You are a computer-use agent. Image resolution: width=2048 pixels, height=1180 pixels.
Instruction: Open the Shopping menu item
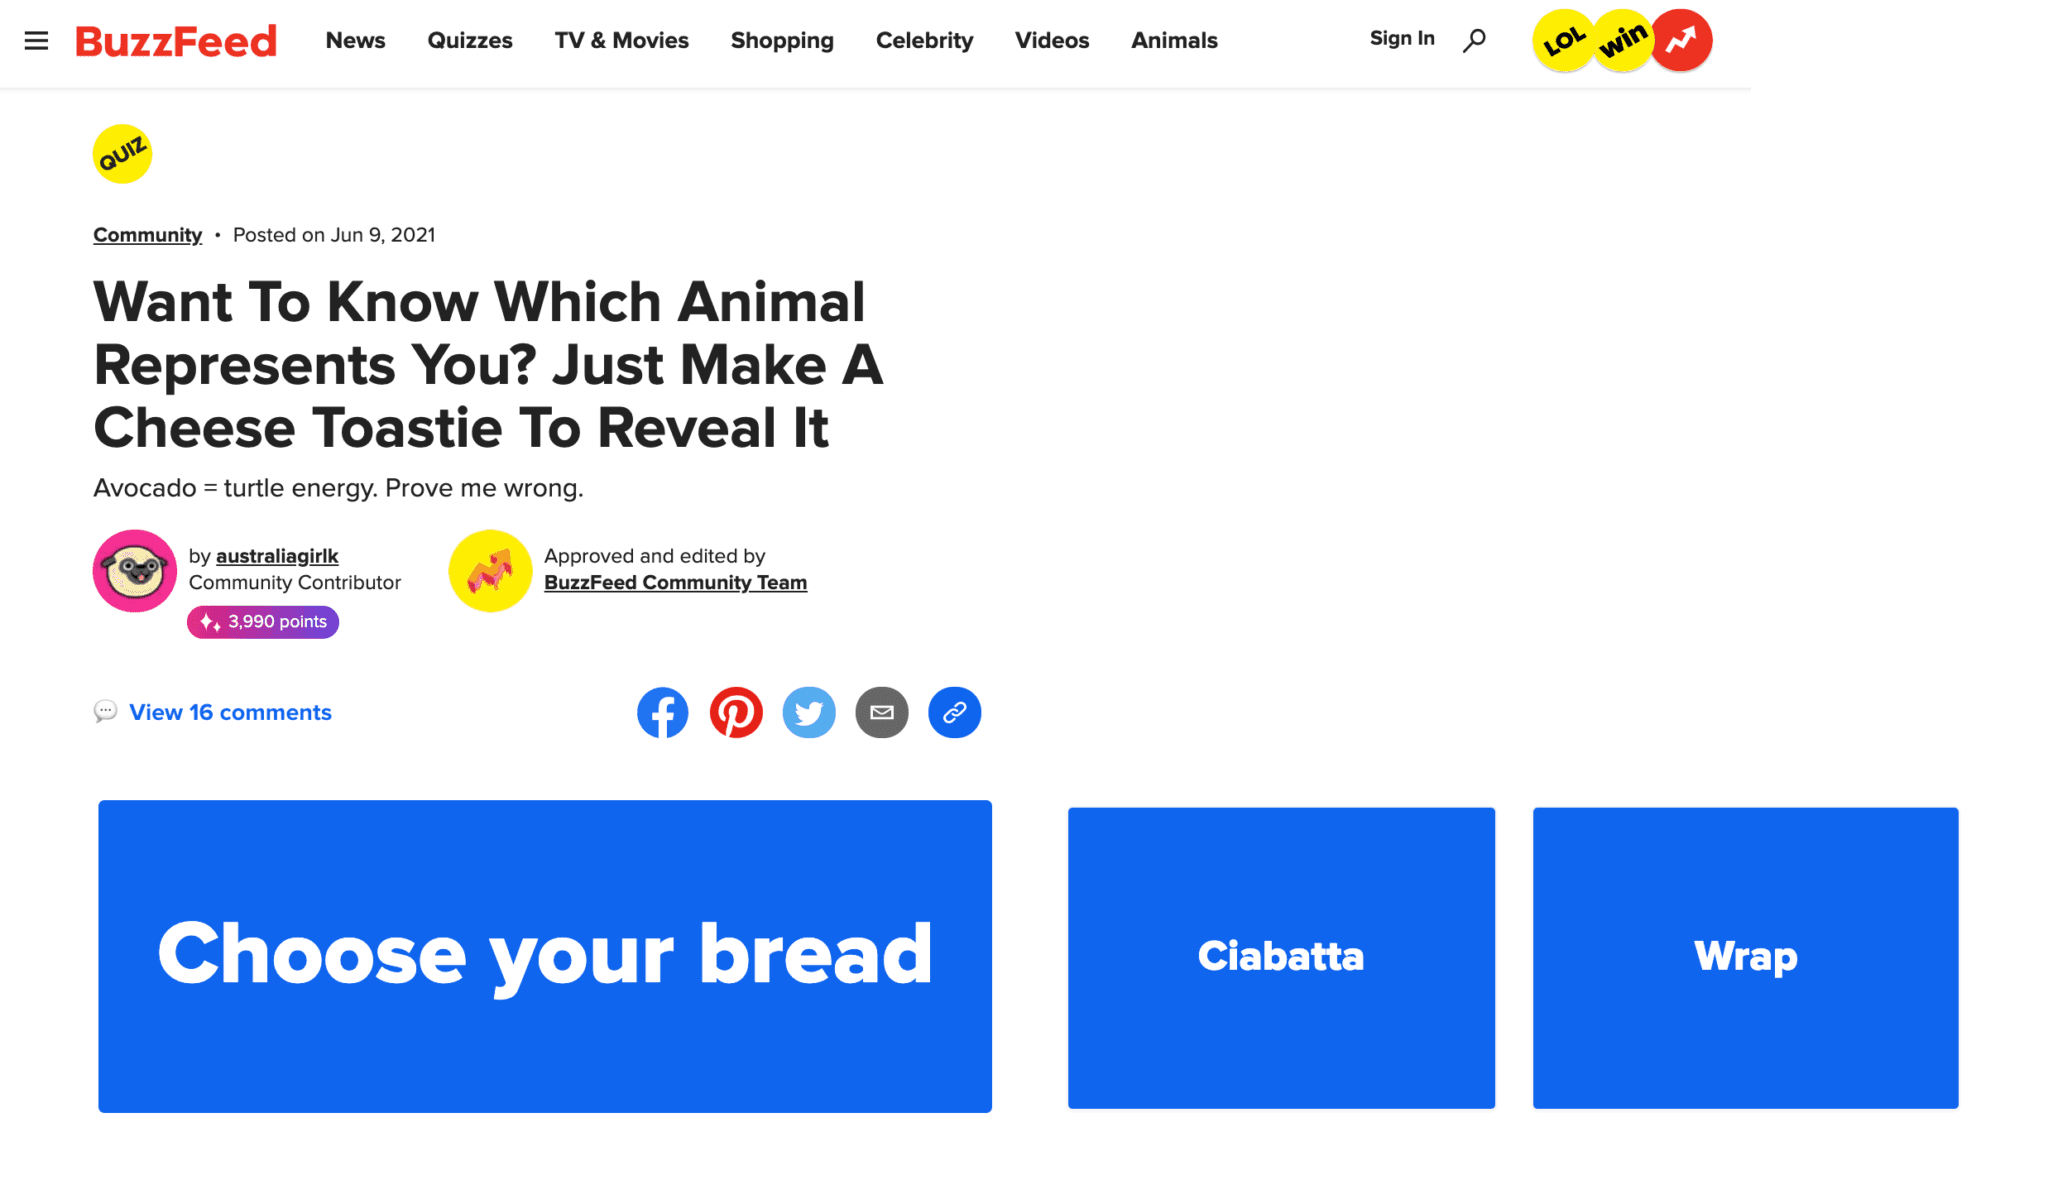tap(782, 41)
